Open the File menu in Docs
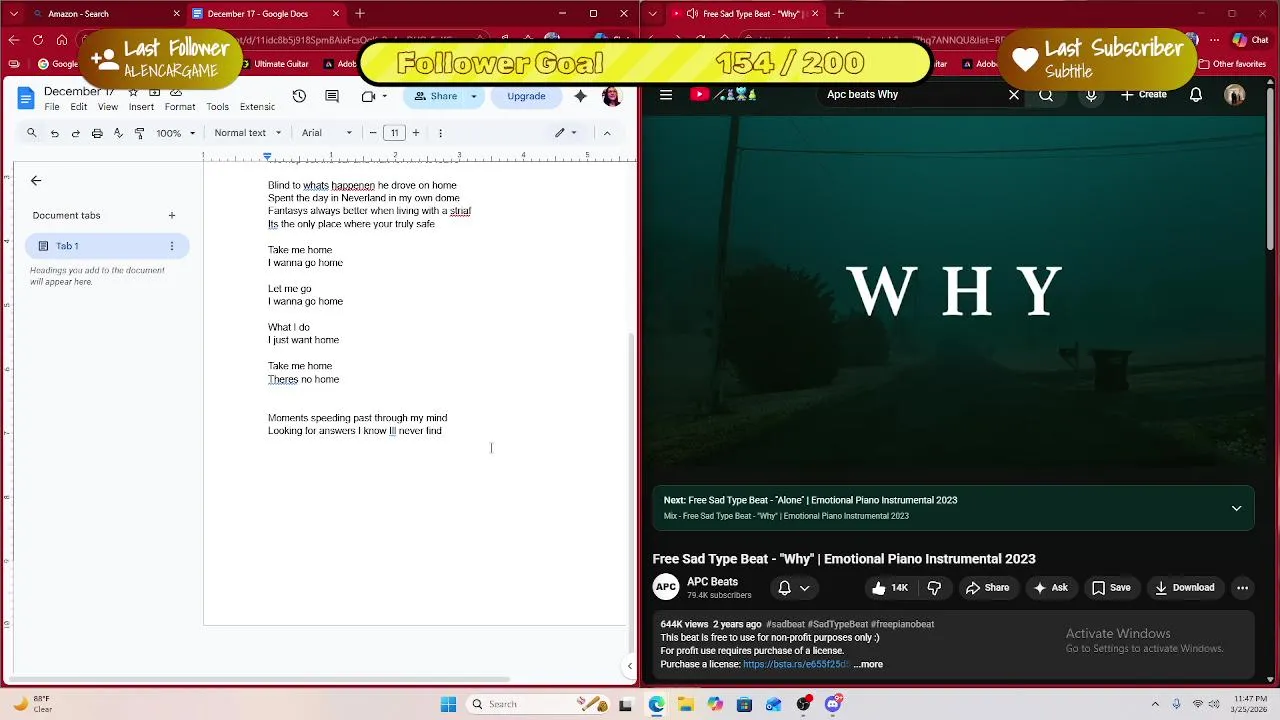1280x720 pixels. (x=52, y=107)
